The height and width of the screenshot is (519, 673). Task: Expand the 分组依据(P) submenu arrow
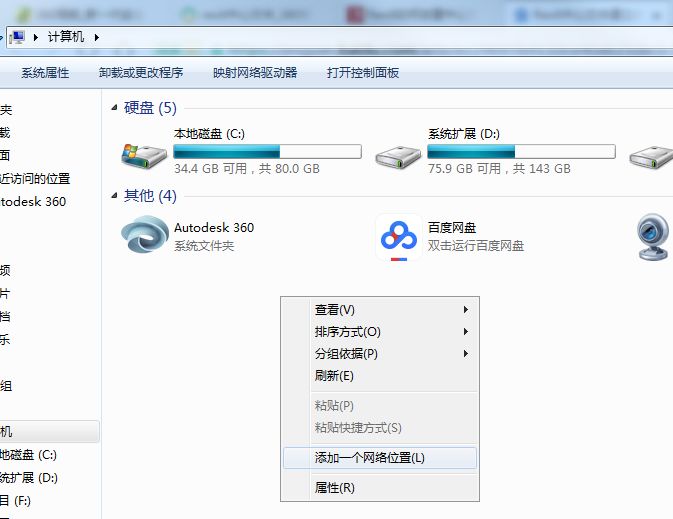point(466,354)
